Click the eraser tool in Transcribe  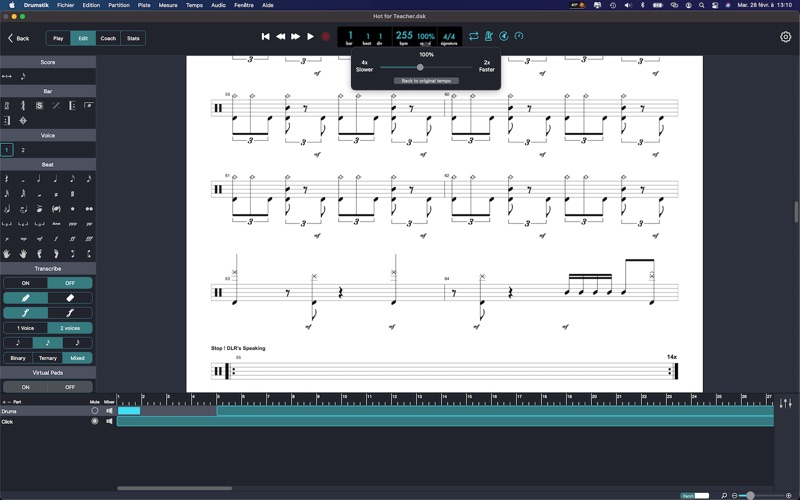click(70, 298)
